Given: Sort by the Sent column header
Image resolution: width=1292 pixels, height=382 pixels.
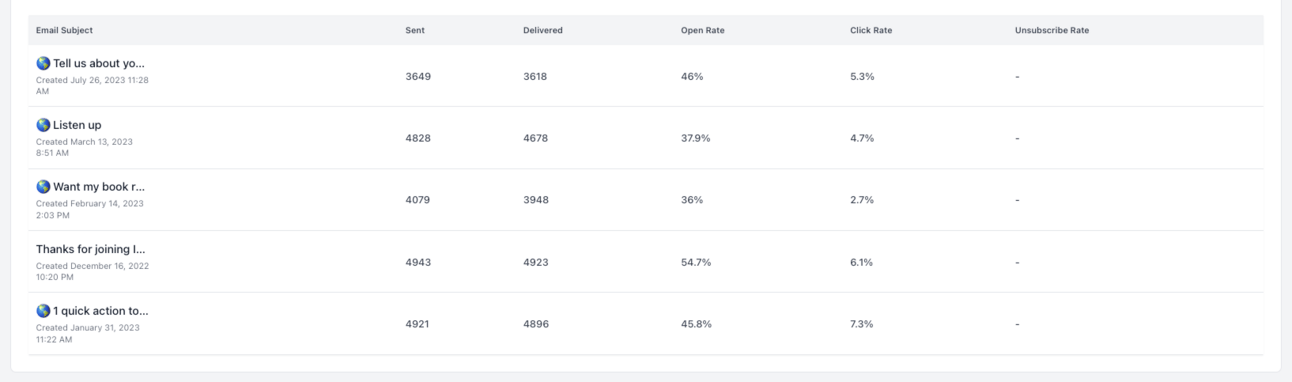Looking at the screenshot, I should pos(415,31).
